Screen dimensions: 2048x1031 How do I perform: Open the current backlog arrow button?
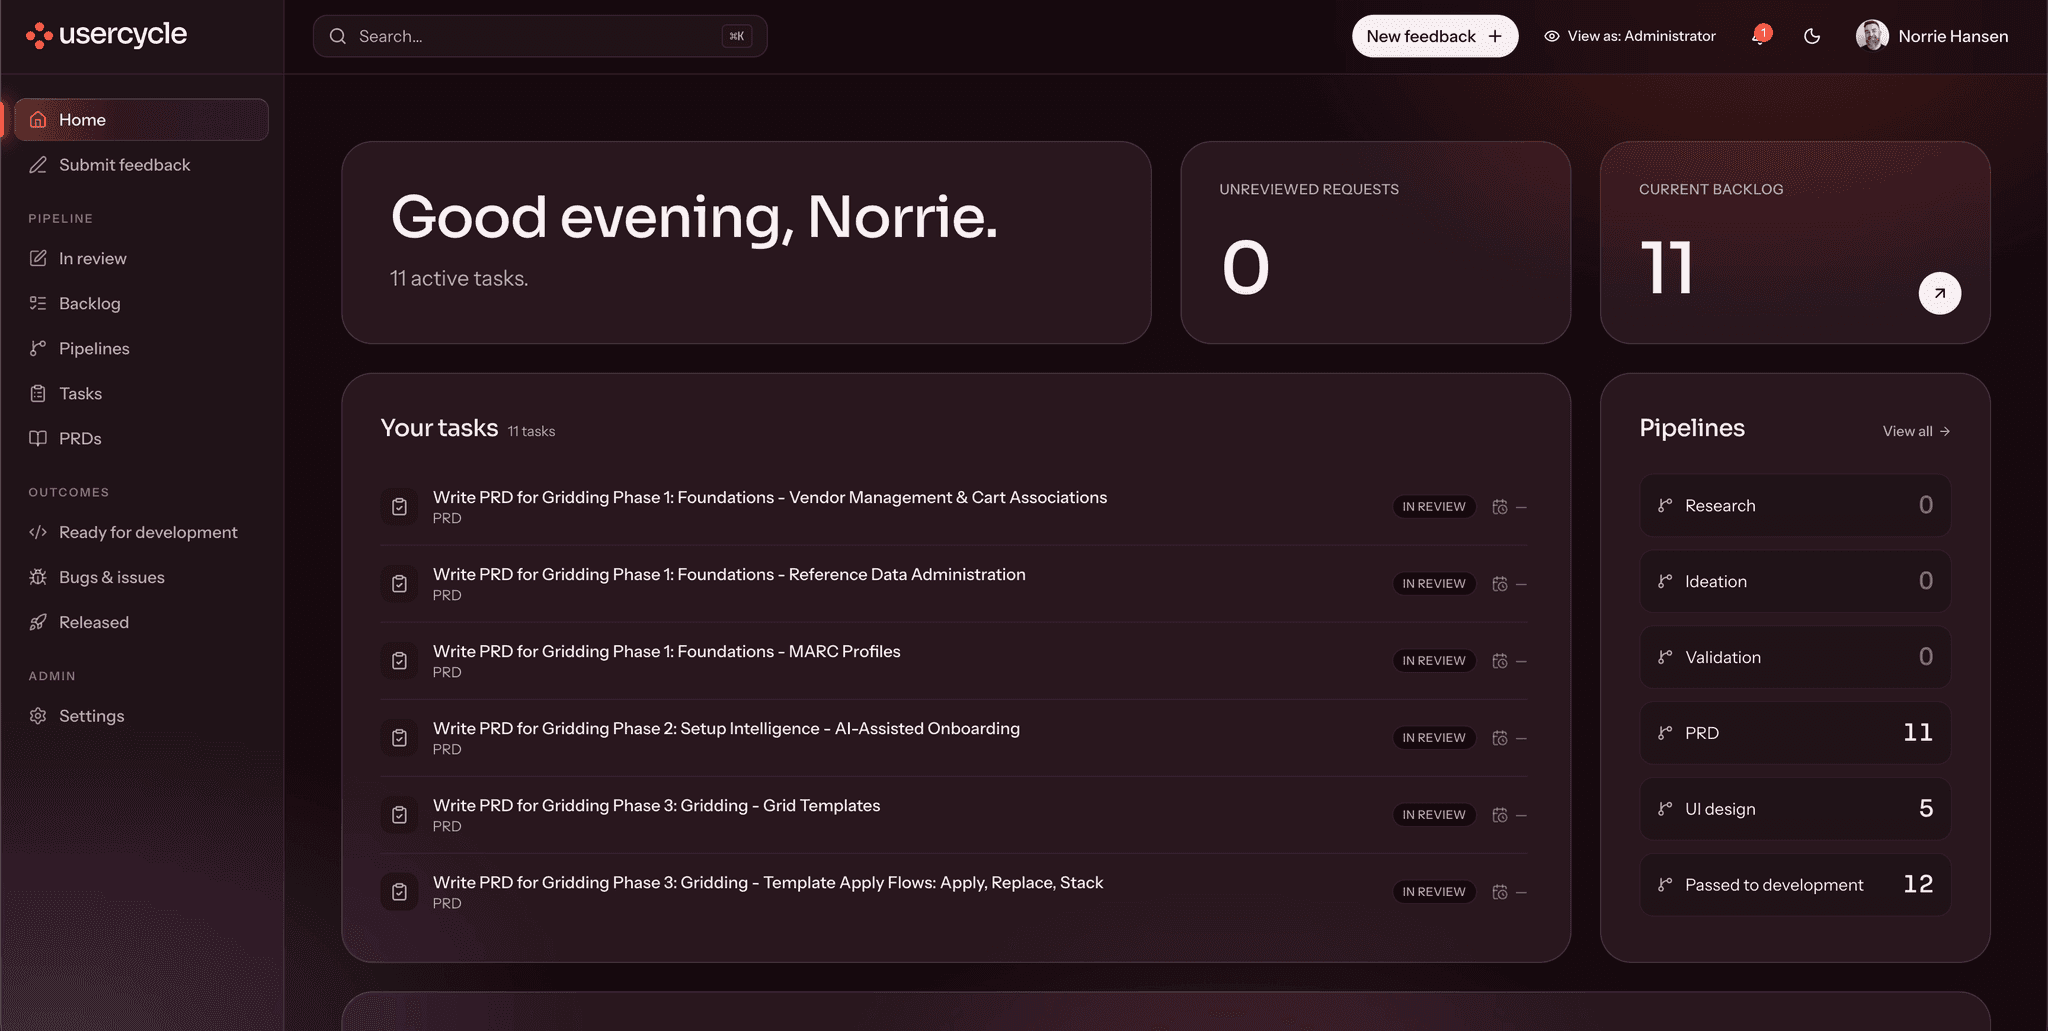pyautogui.click(x=1939, y=293)
